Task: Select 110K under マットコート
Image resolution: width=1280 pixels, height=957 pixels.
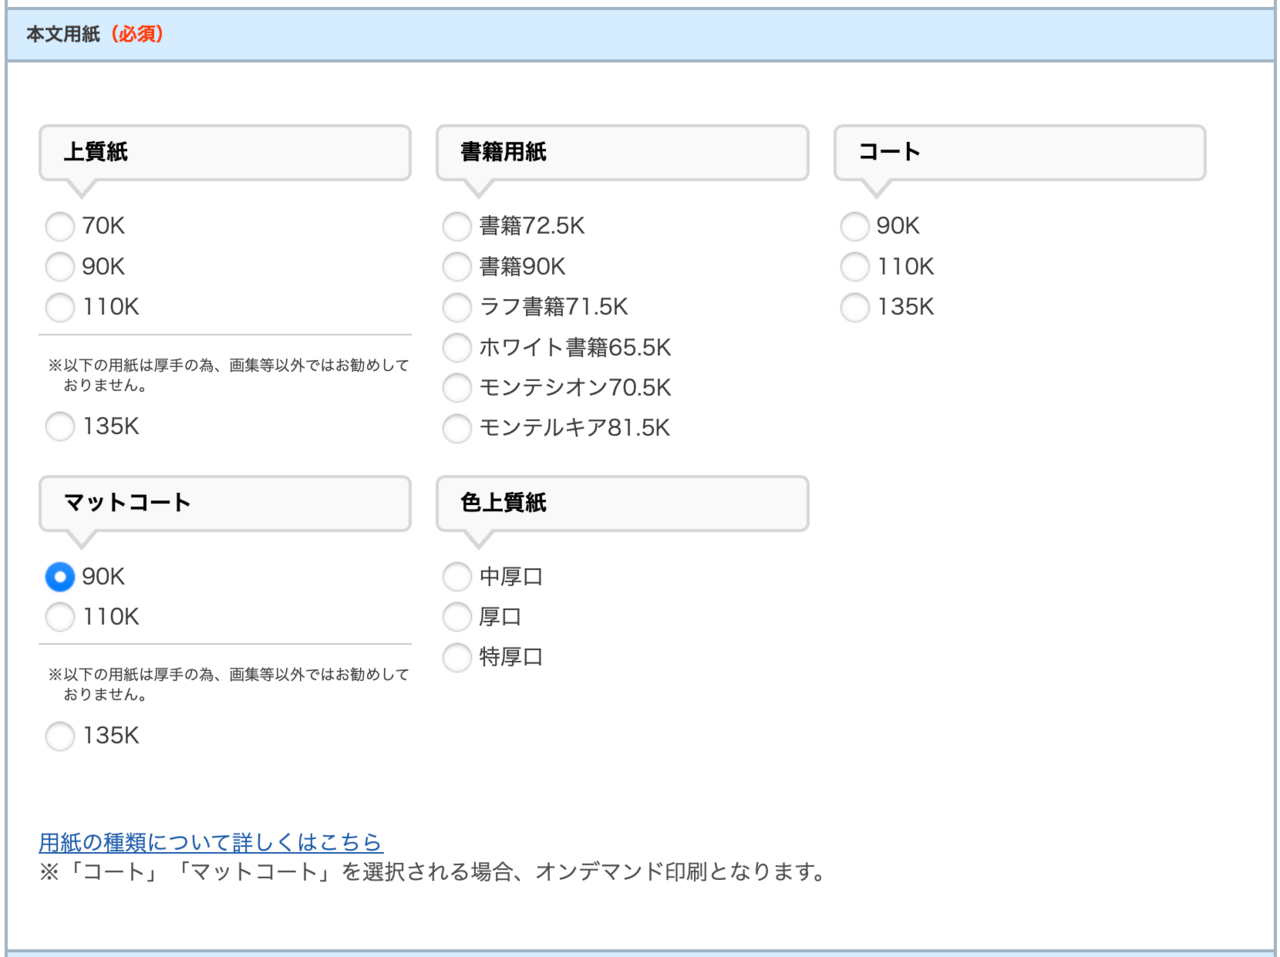Action: coord(59,617)
